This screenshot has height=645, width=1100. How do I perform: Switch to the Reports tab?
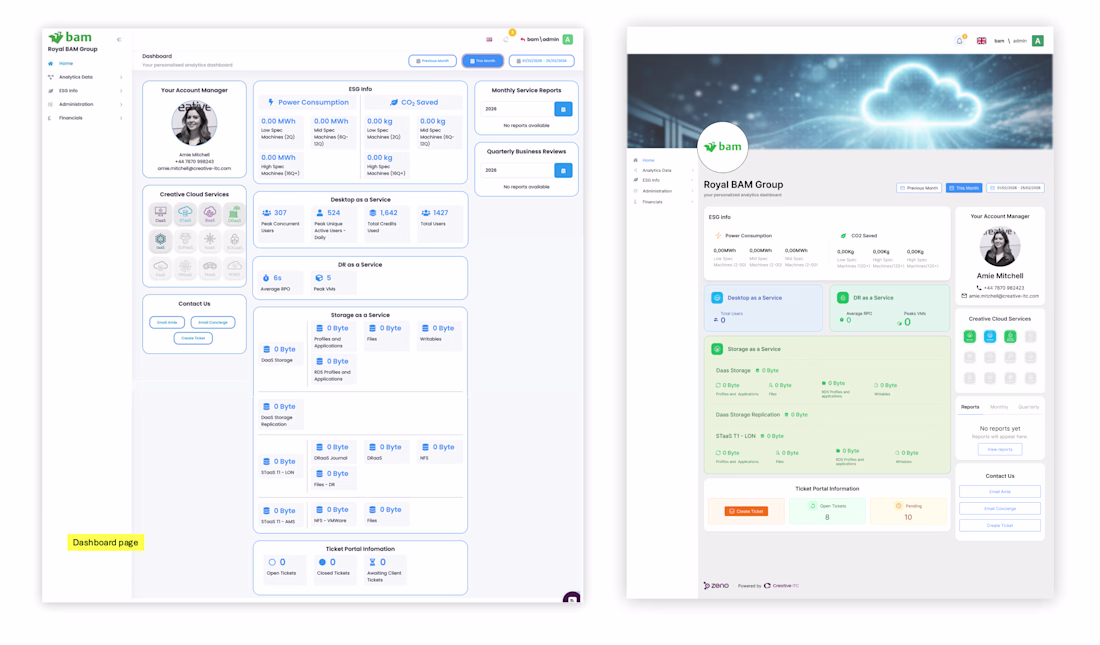(970, 407)
